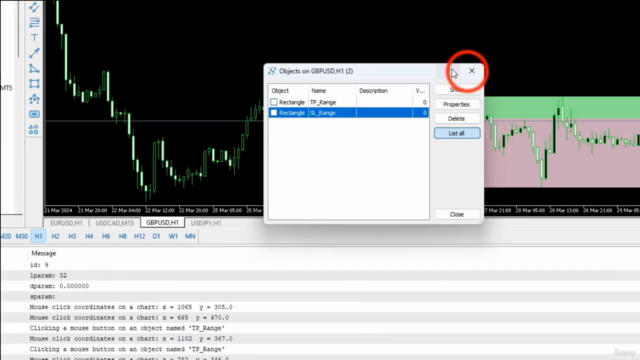
Task: Click the partially hidden Show button
Action: [x=457, y=89]
